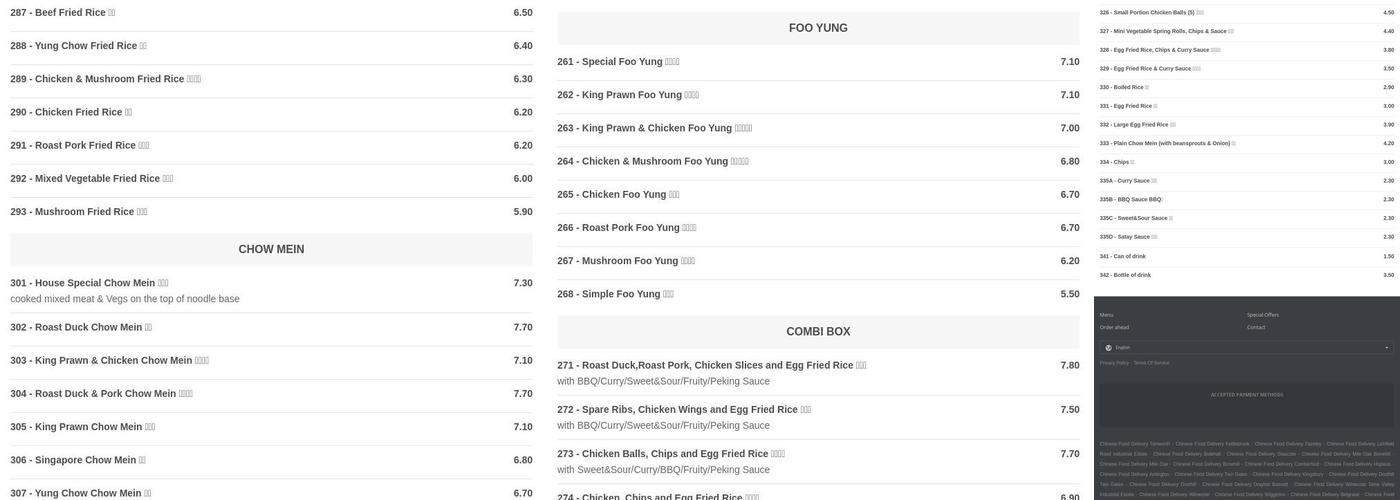Click allergen icons after Simple Foo Yung
The image size is (1400, 500).
(x=668, y=294)
